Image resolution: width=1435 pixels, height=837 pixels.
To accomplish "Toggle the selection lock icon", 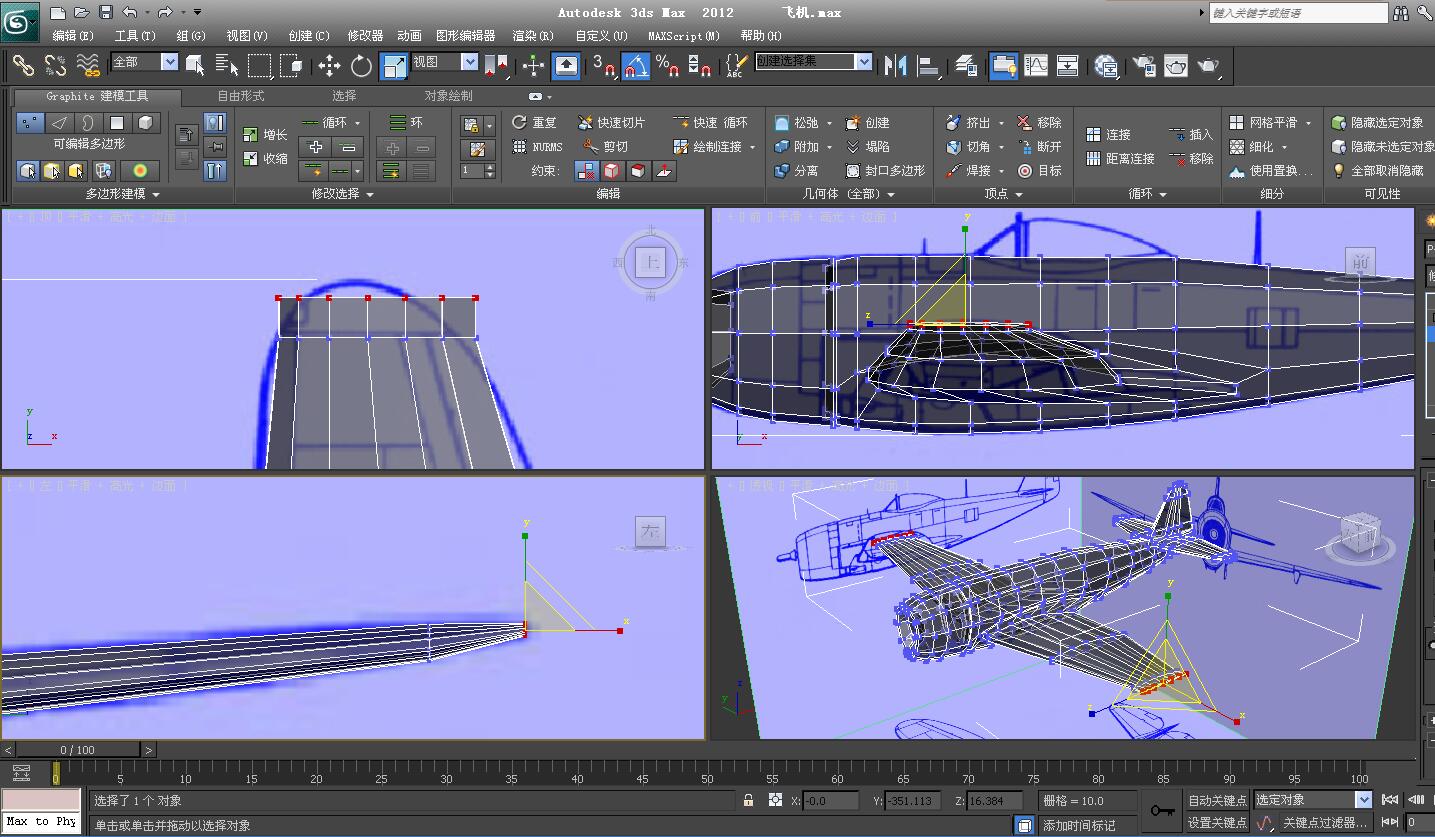I will click(x=748, y=800).
